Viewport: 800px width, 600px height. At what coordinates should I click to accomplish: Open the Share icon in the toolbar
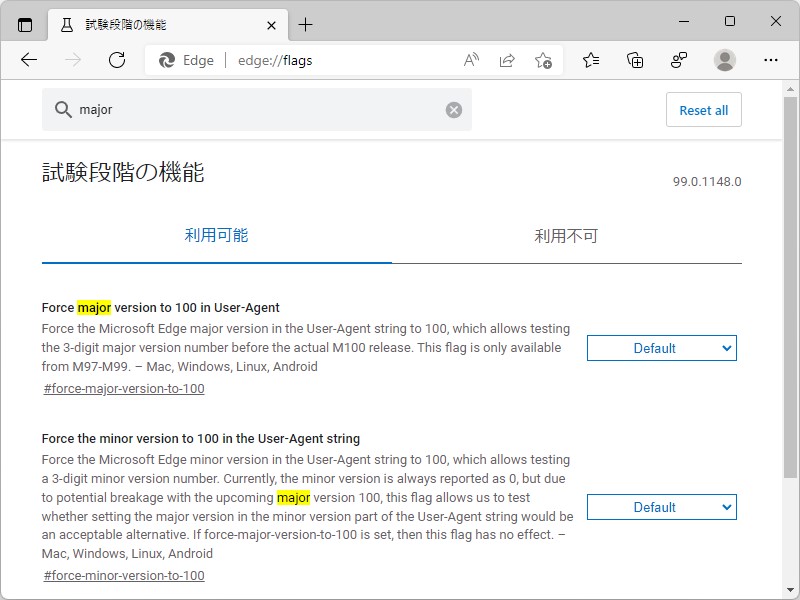pos(506,60)
